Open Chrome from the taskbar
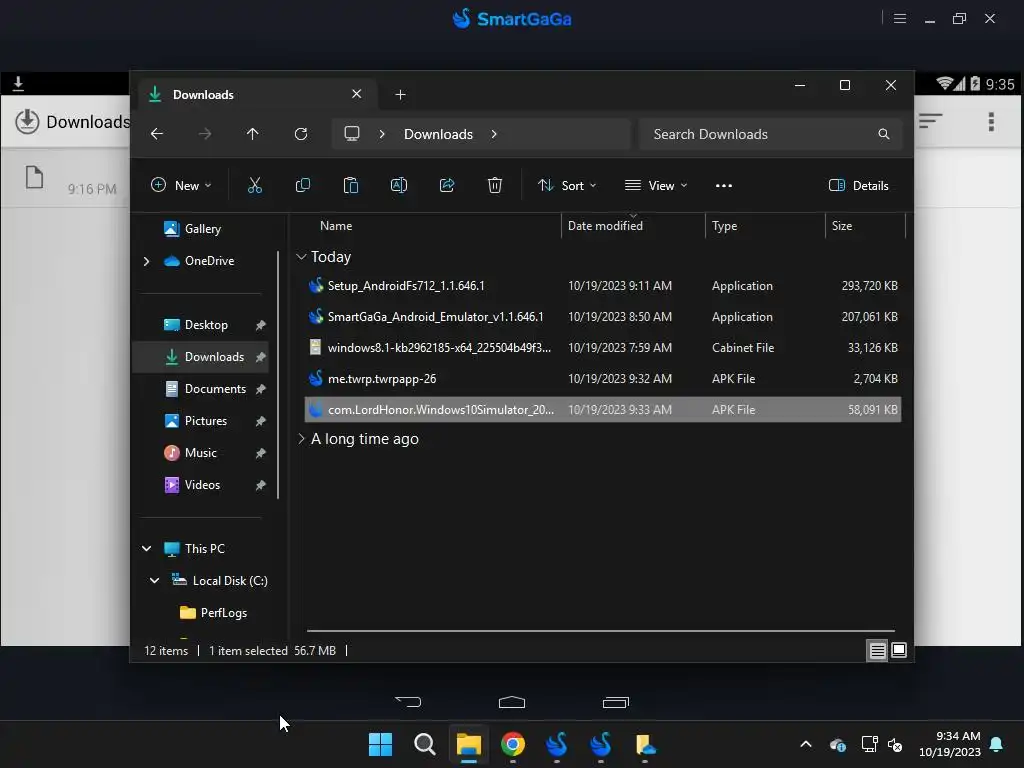The height and width of the screenshot is (768, 1024). tap(513, 744)
